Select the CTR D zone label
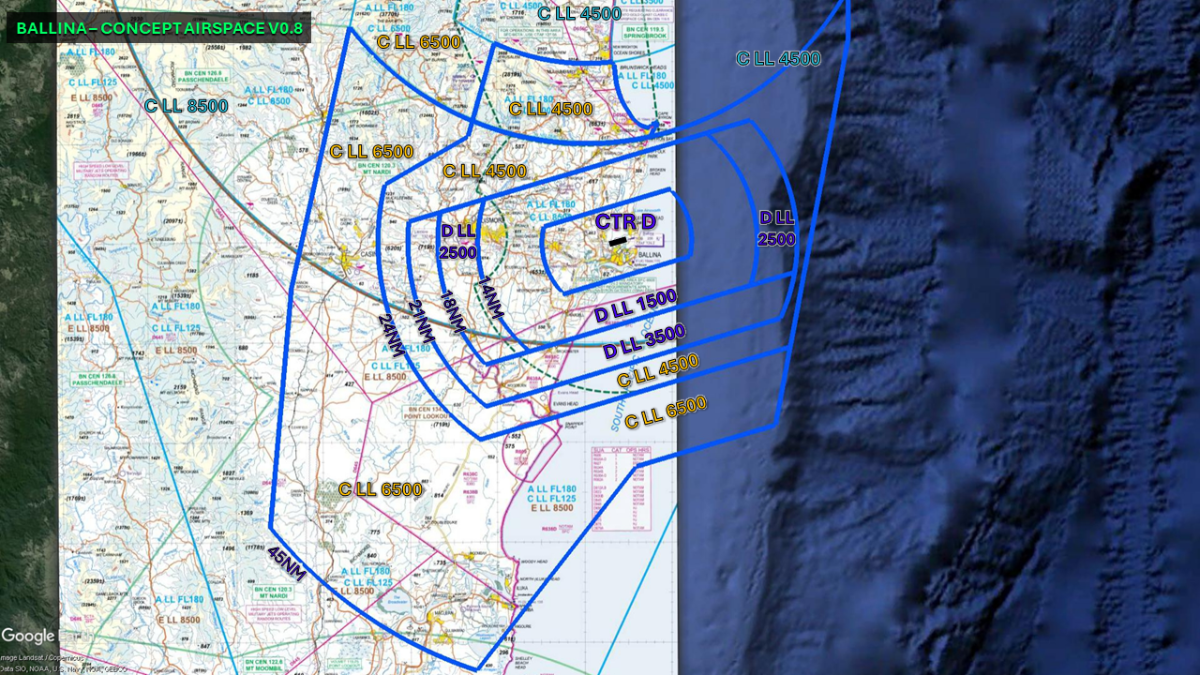This screenshot has height=675, width=1200. (x=625, y=221)
